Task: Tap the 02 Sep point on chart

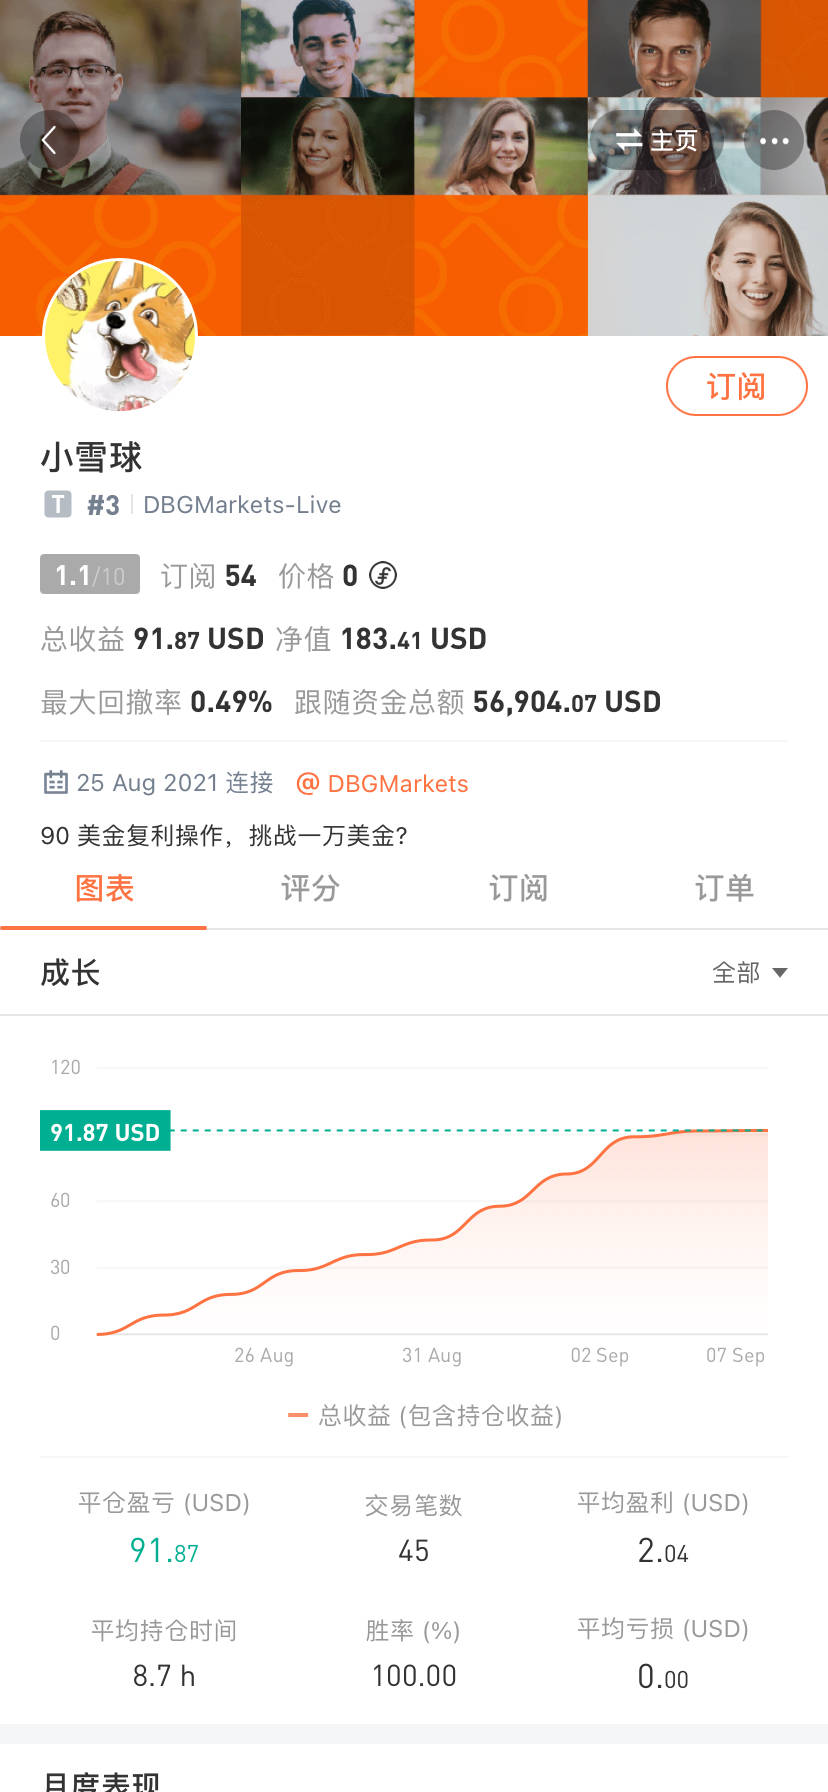Action: click(600, 1355)
